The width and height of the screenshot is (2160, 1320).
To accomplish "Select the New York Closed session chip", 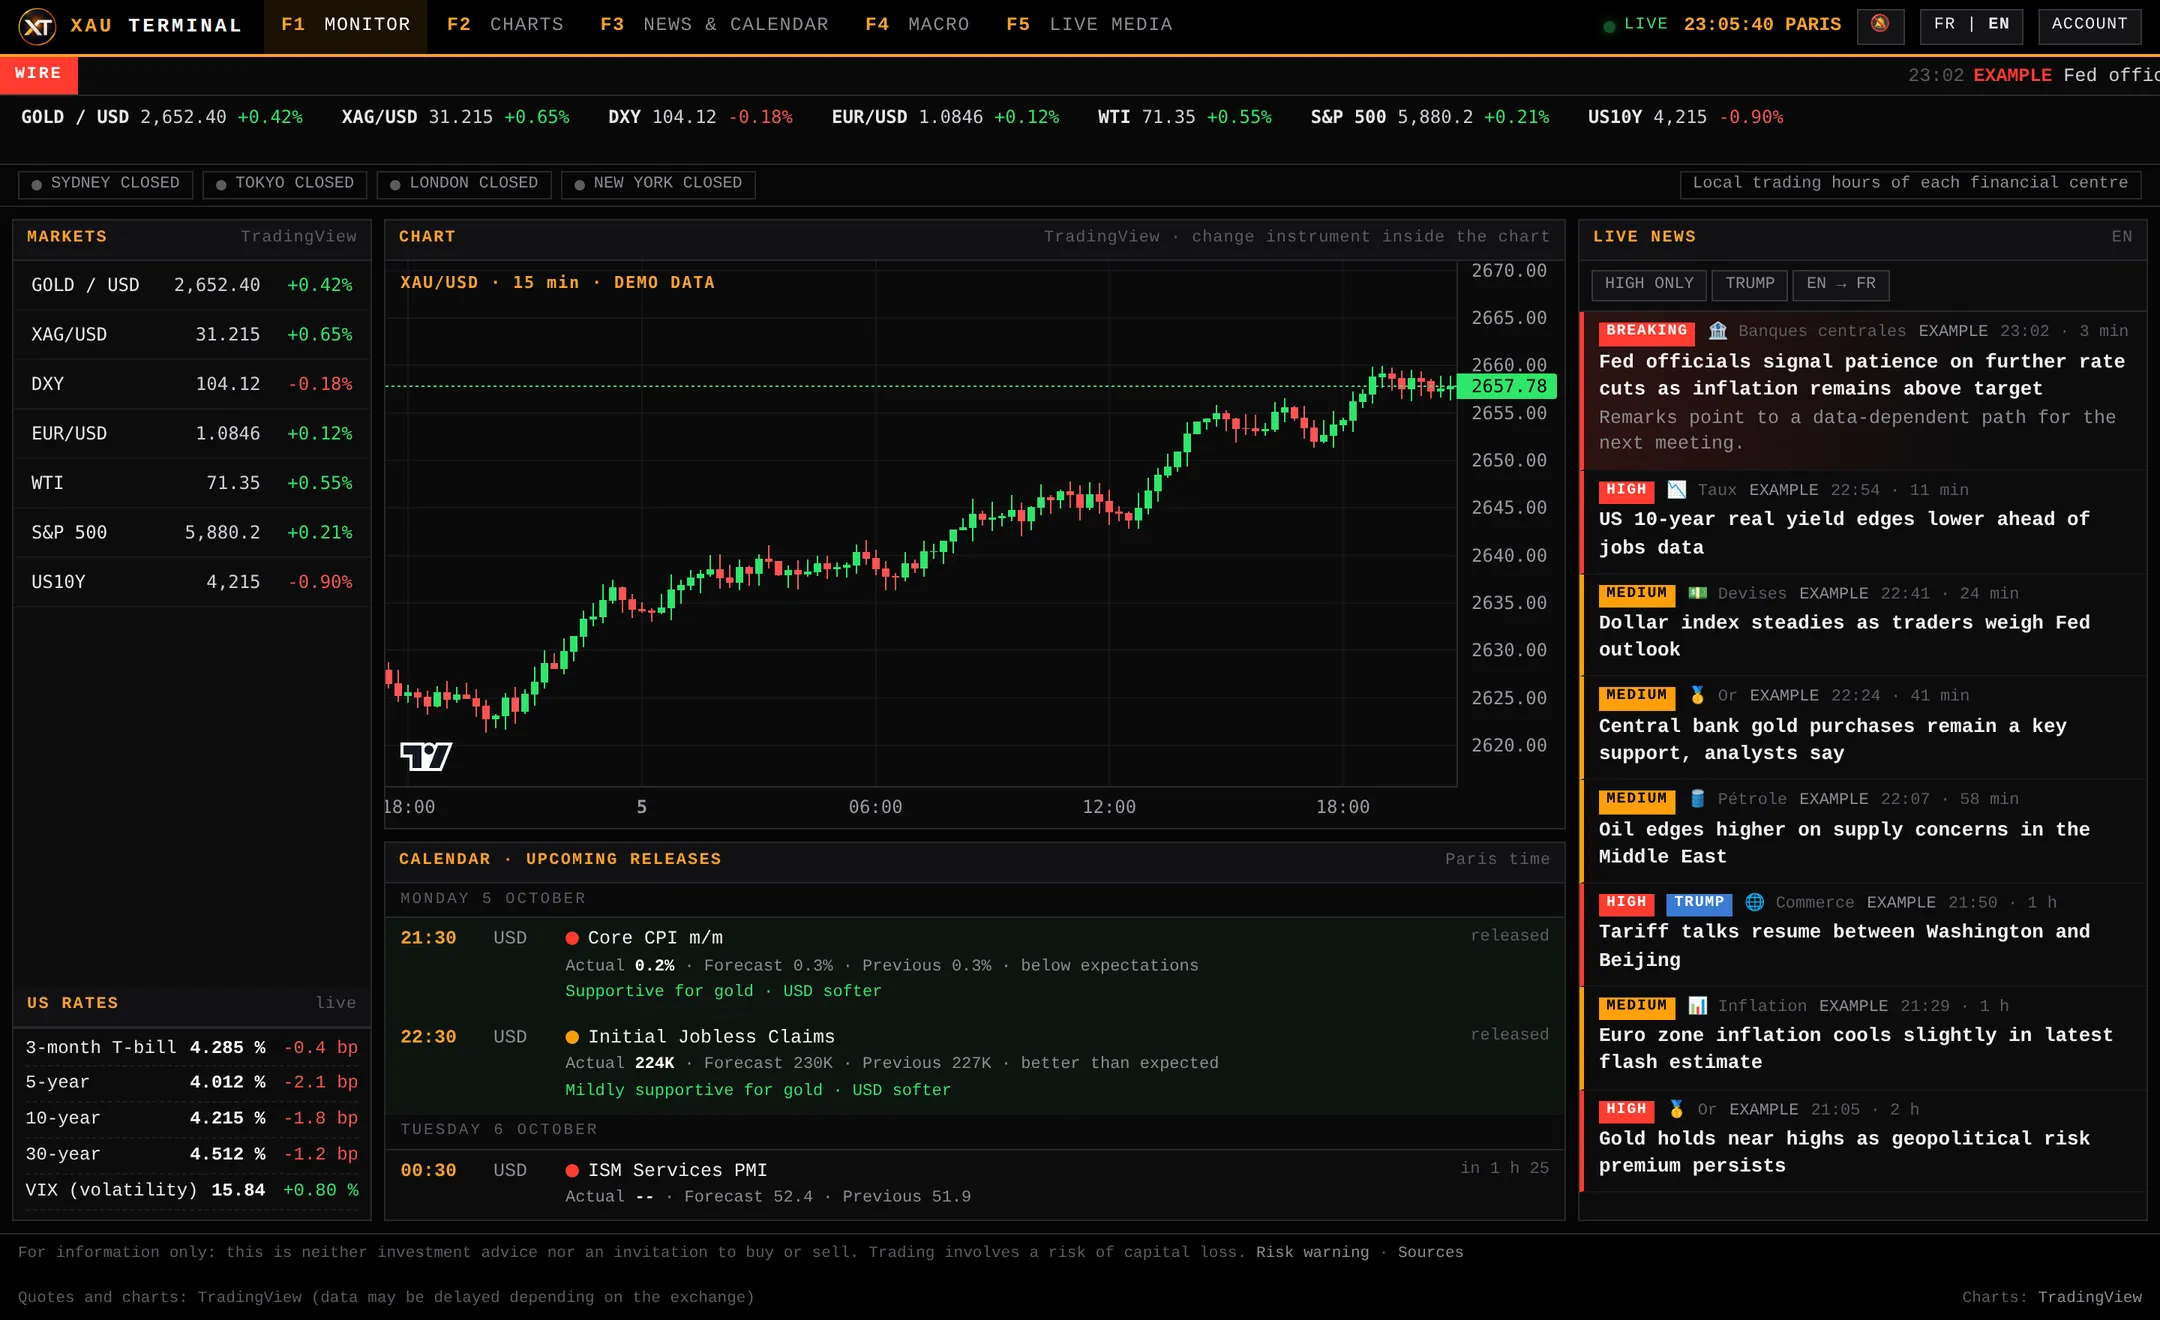I will pos(658,184).
